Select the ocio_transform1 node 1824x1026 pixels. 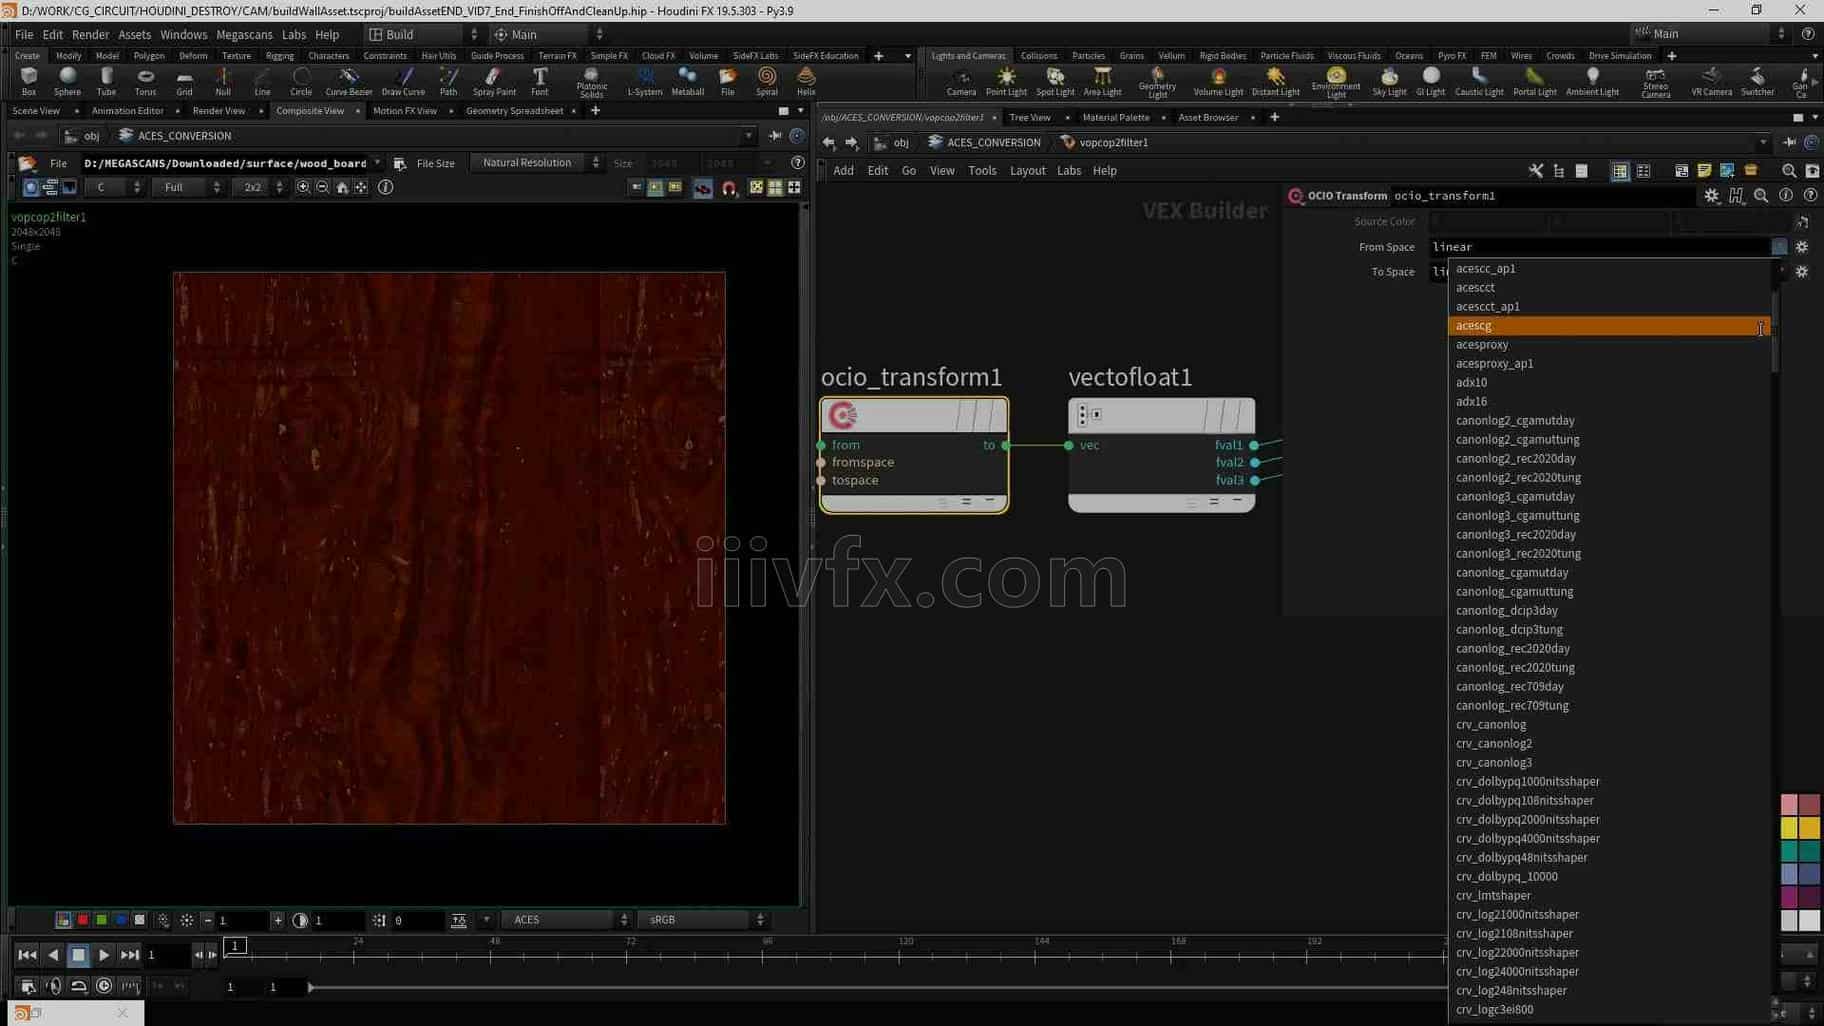click(x=914, y=455)
